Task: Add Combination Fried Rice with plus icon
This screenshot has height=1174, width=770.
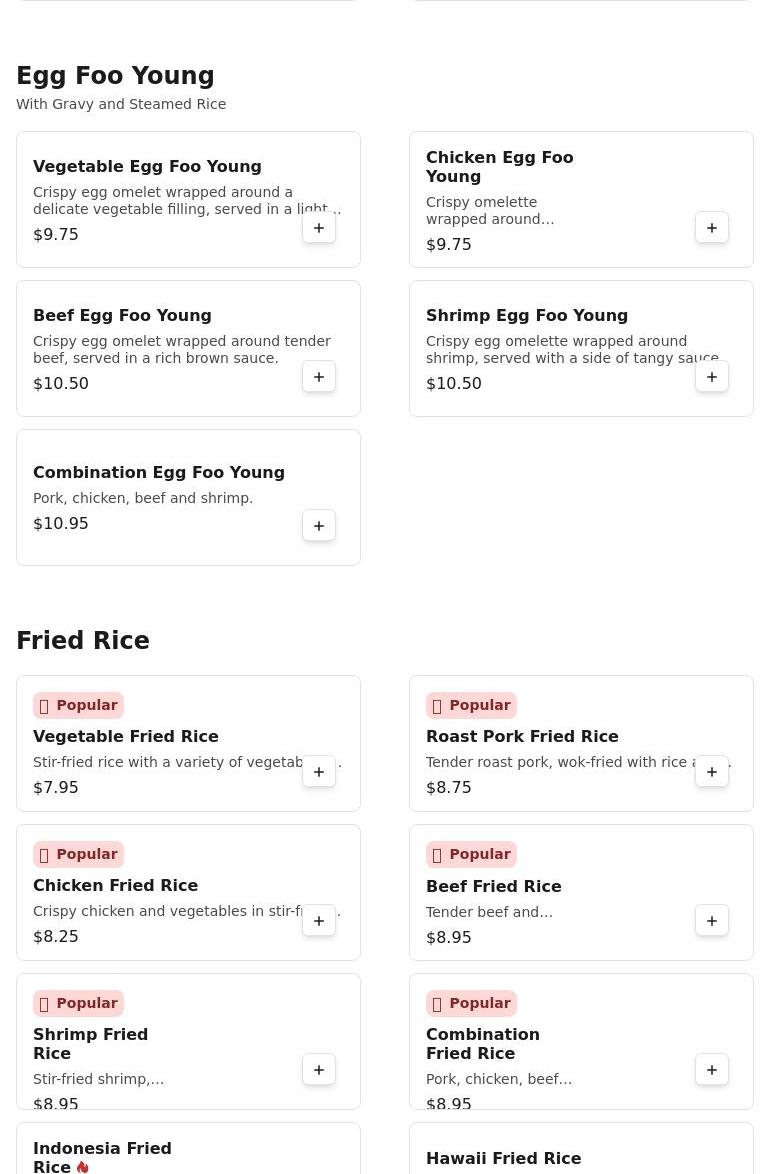Action: click(x=712, y=1070)
